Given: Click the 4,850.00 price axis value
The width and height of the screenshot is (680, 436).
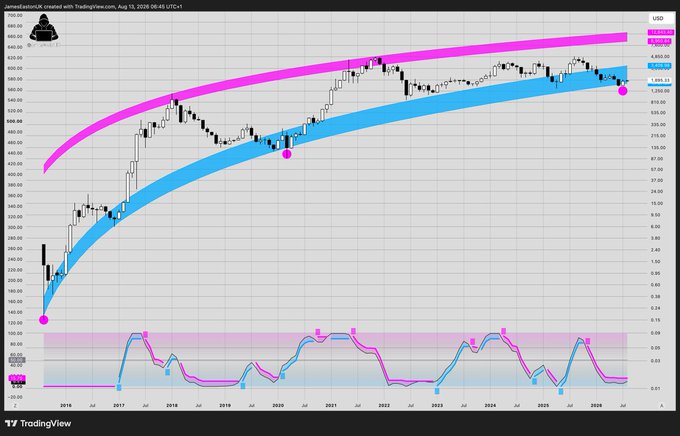Looking at the screenshot, I should (x=660, y=56).
